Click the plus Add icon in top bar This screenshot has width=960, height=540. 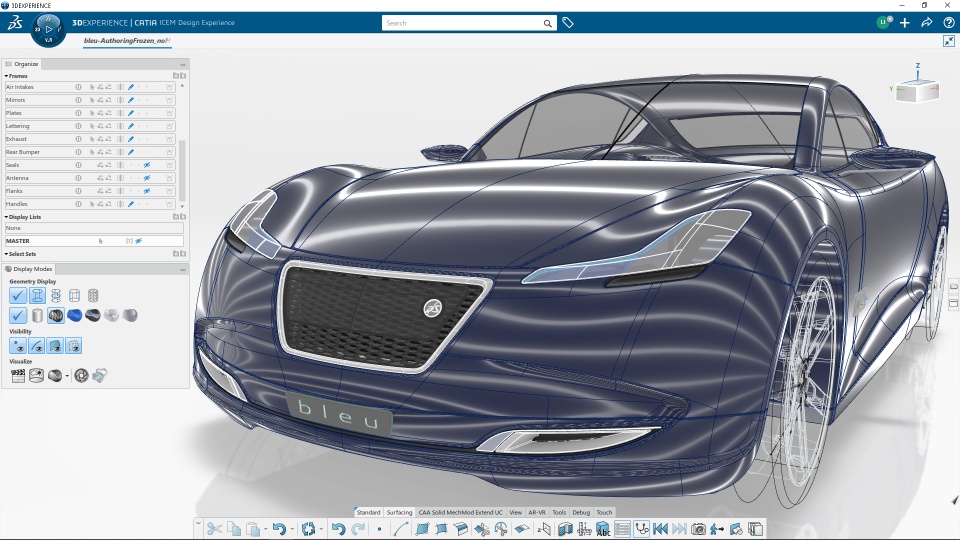905,23
